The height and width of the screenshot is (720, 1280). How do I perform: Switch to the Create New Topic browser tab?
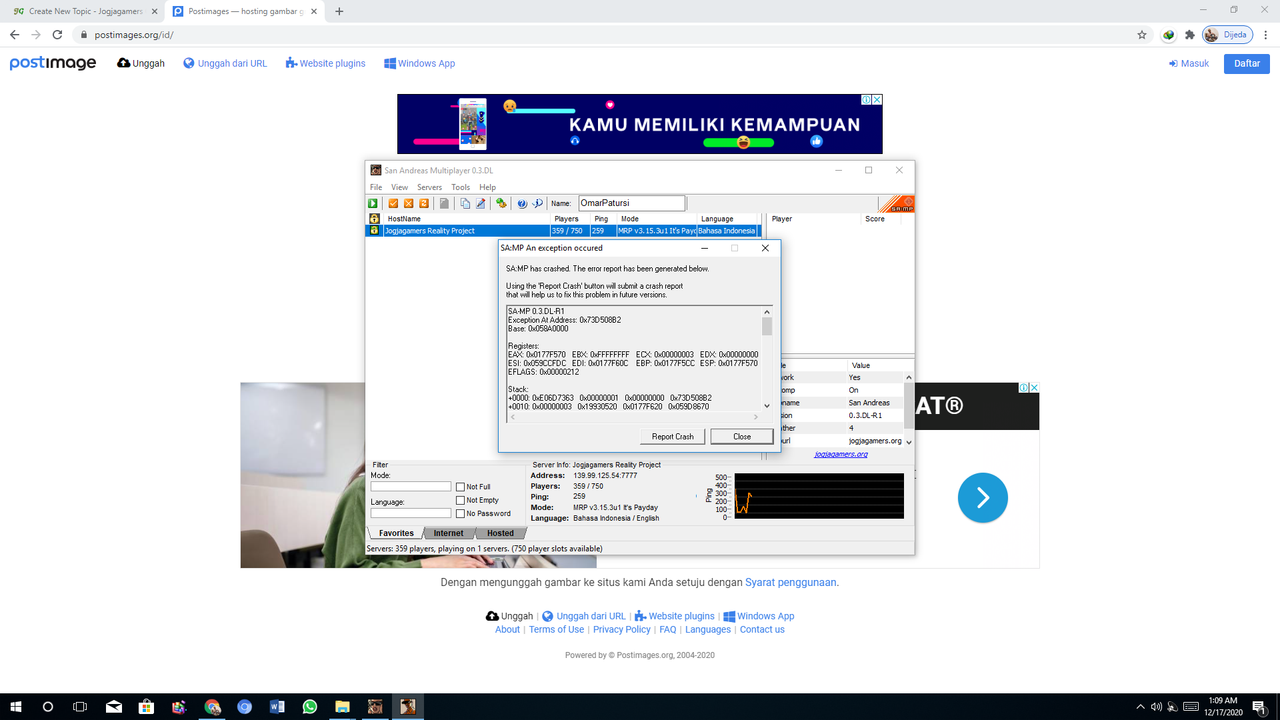pyautogui.click(x=84, y=11)
